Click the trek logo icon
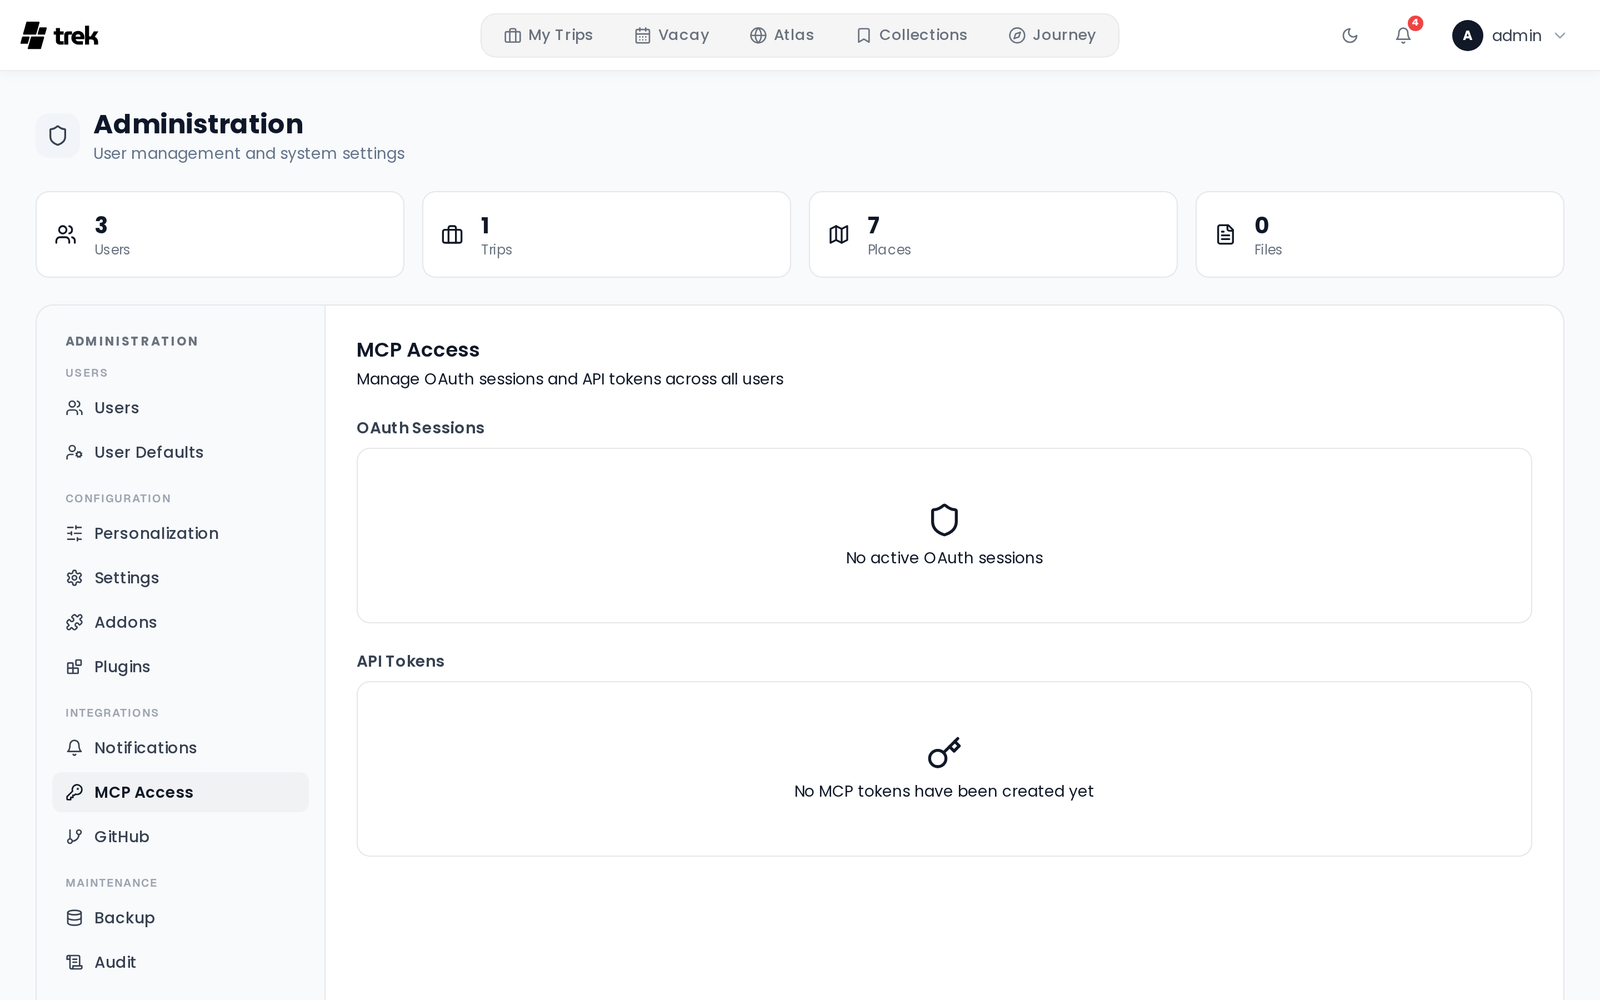The image size is (1600, 1000). 34,36
